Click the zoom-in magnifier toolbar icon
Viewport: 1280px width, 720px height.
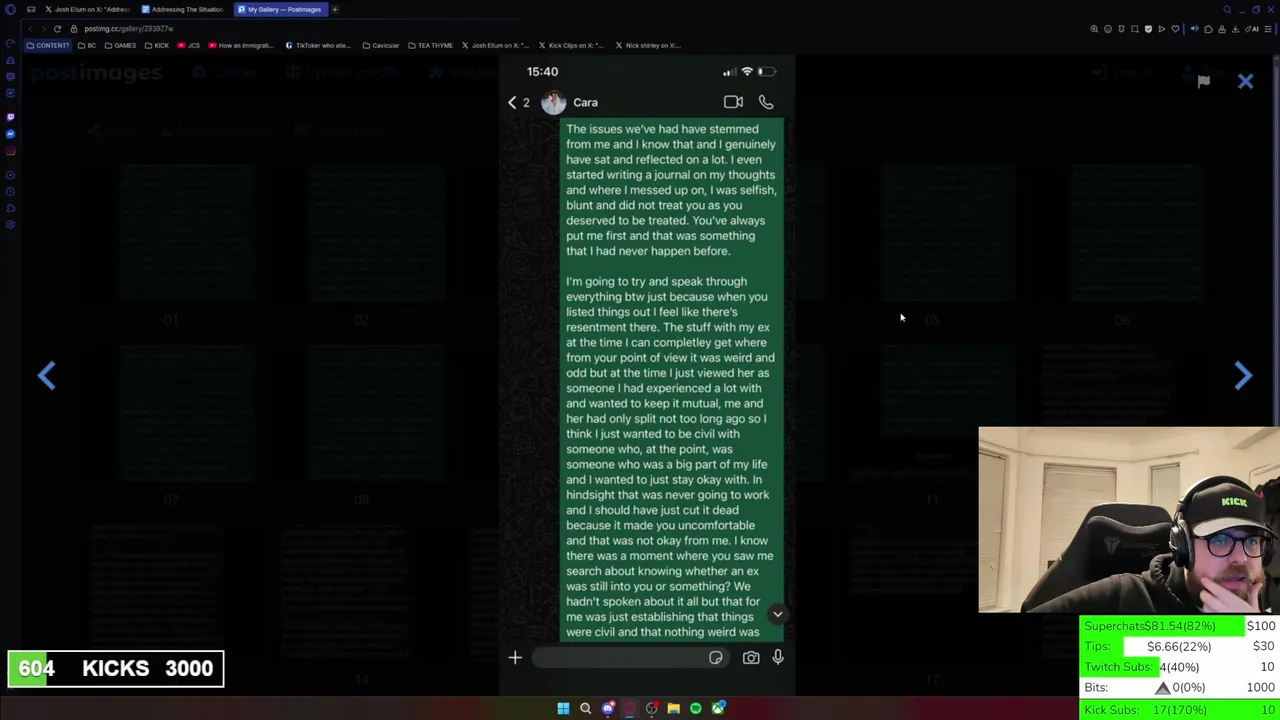(x=1094, y=29)
